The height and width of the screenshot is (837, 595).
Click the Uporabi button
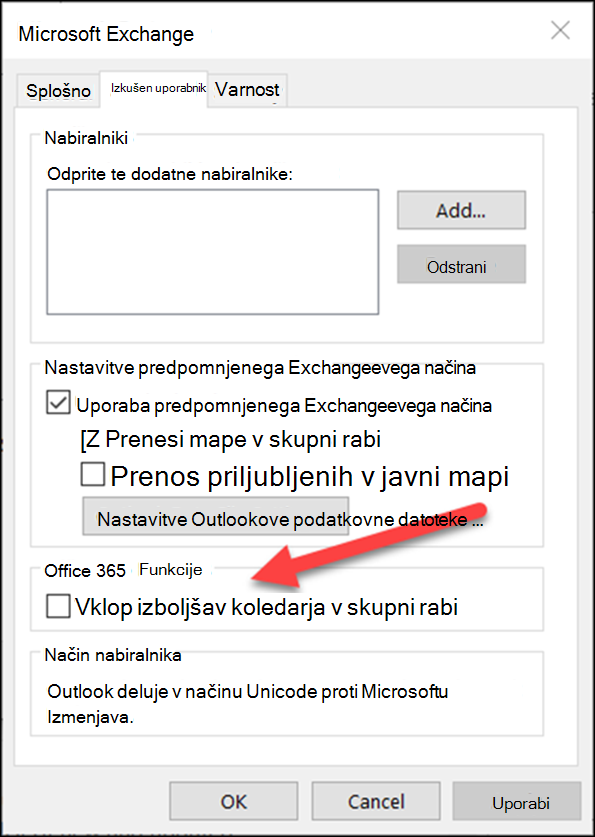coord(517,801)
